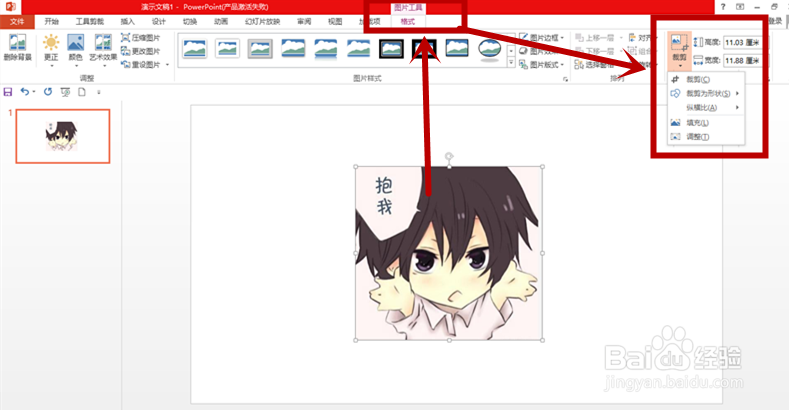Apply the double black frame picture style
Image resolution: width=789 pixels, height=410 pixels.
391,49
